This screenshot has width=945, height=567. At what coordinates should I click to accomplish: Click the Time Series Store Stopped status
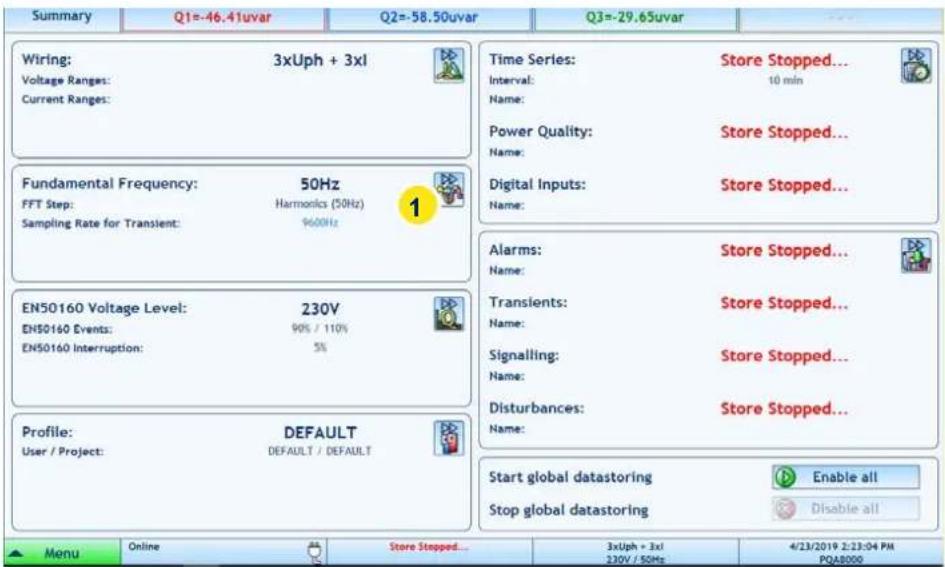(783, 60)
